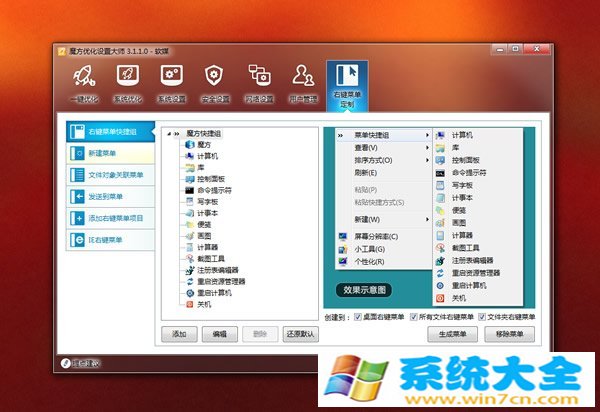The height and width of the screenshot is (412, 600).
Task: Switch to IE右键菜单 sidebar section
Action: (x=111, y=240)
